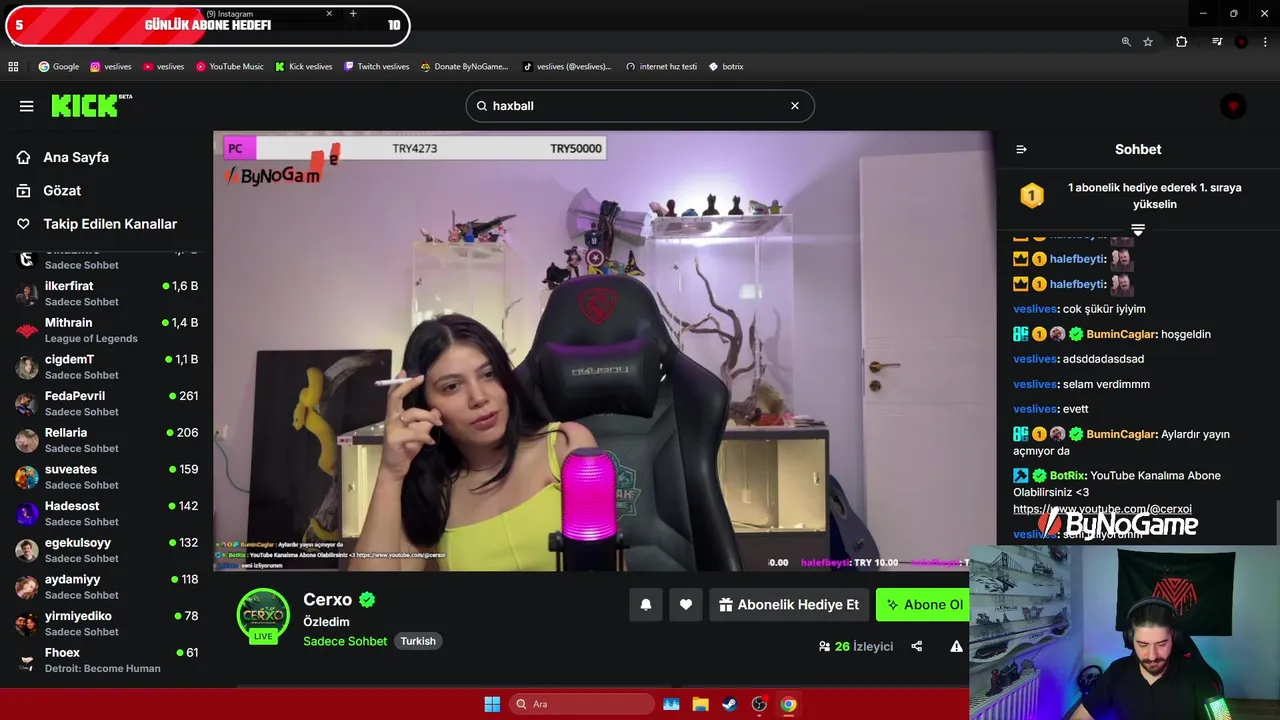The height and width of the screenshot is (720, 1280).
Task: Click the Cerxo channel name
Action: tap(328, 599)
